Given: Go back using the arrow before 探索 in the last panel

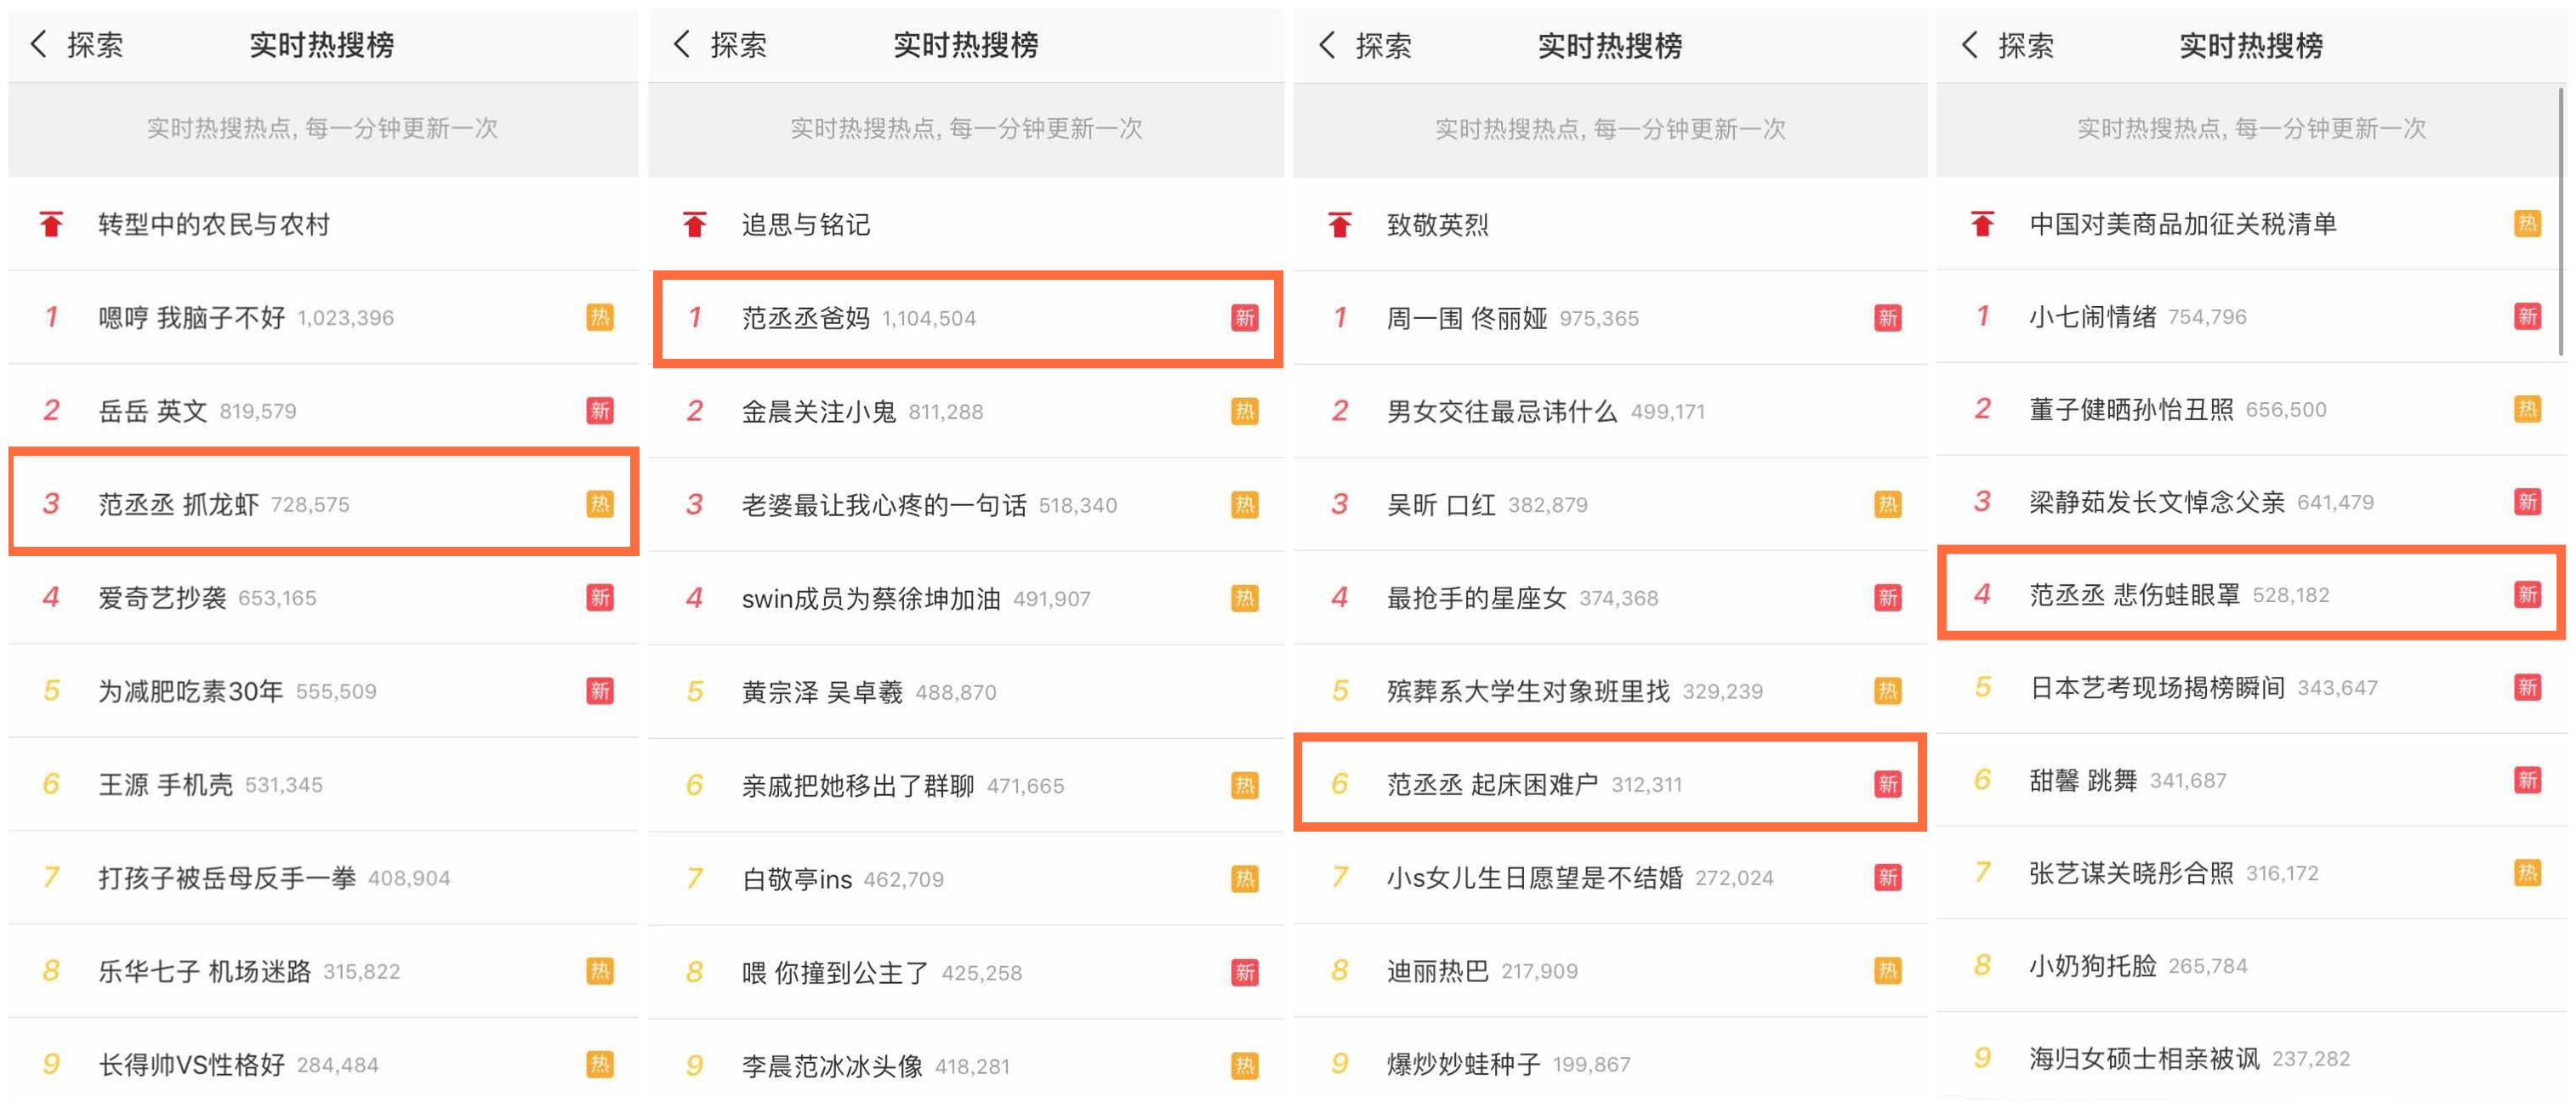Looking at the screenshot, I should click(1969, 44).
